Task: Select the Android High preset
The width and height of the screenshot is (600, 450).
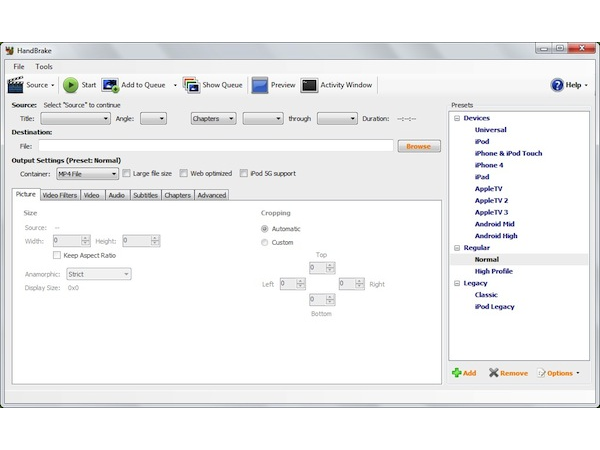Action: 496,236
